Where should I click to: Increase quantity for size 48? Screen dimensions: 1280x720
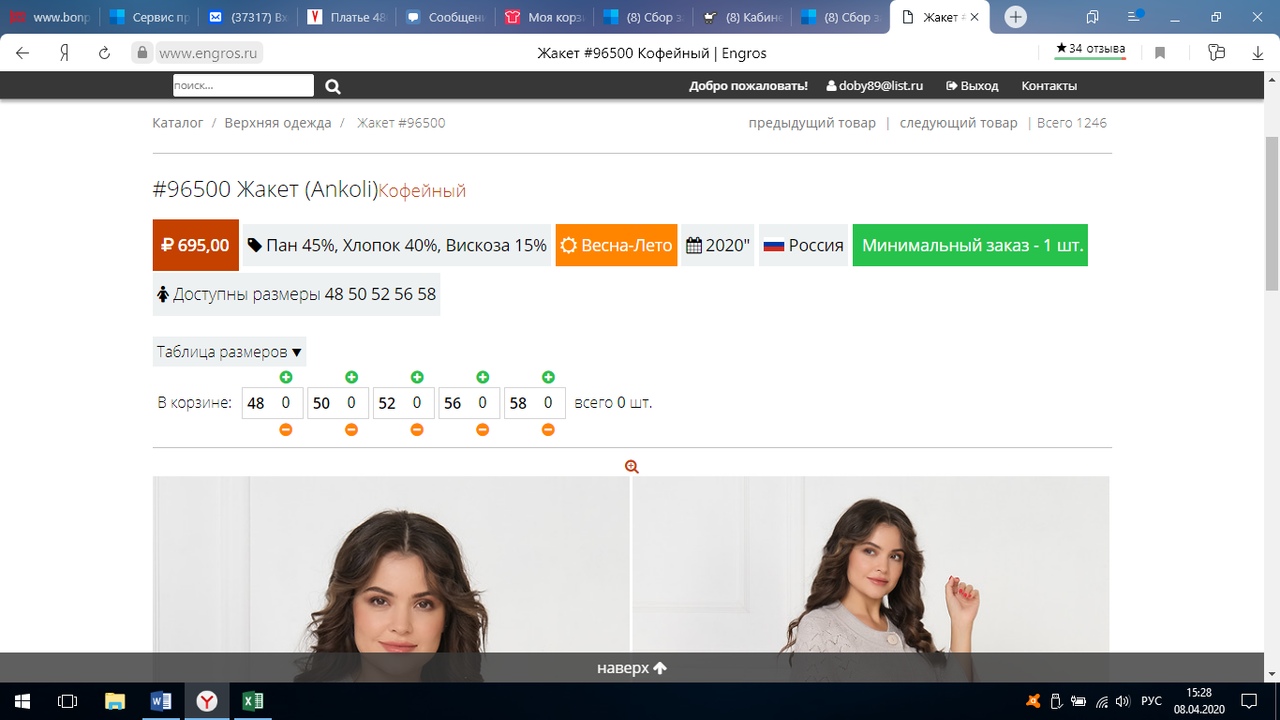point(286,377)
